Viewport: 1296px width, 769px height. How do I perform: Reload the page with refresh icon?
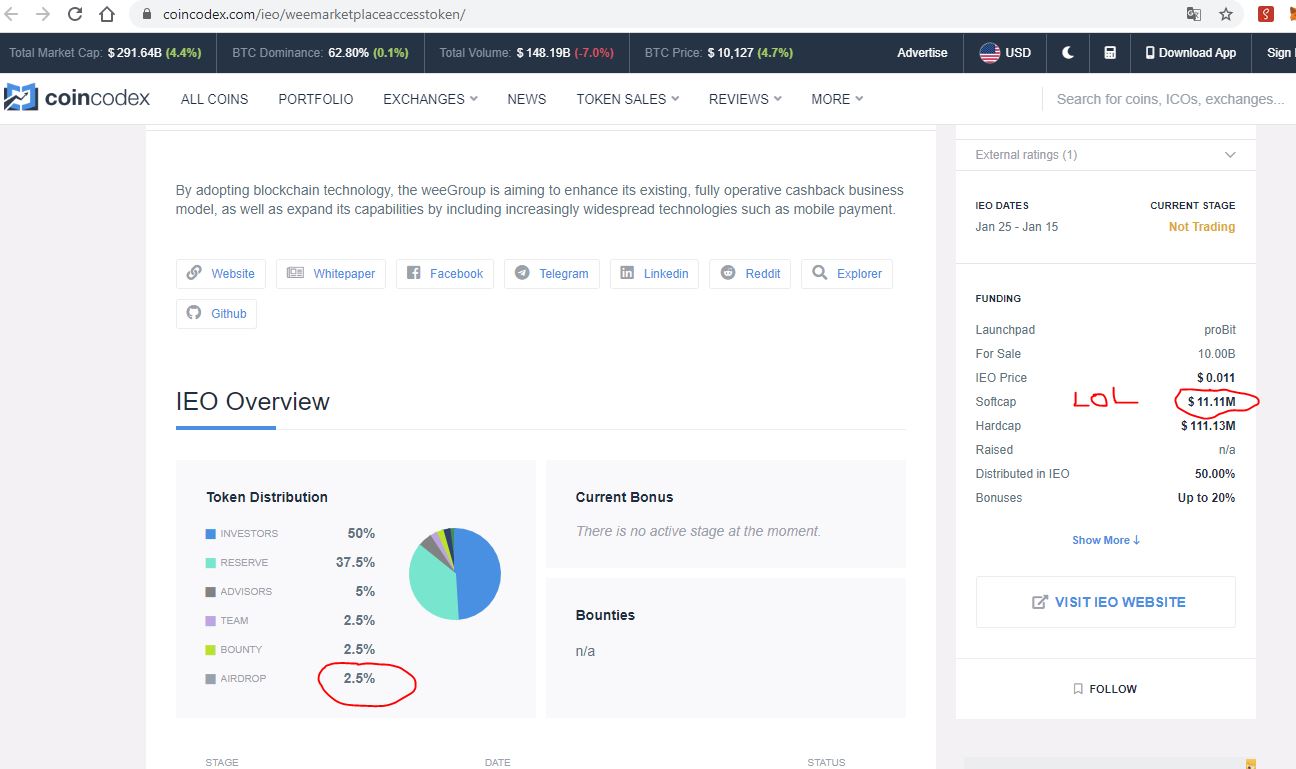(x=75, y=15)
